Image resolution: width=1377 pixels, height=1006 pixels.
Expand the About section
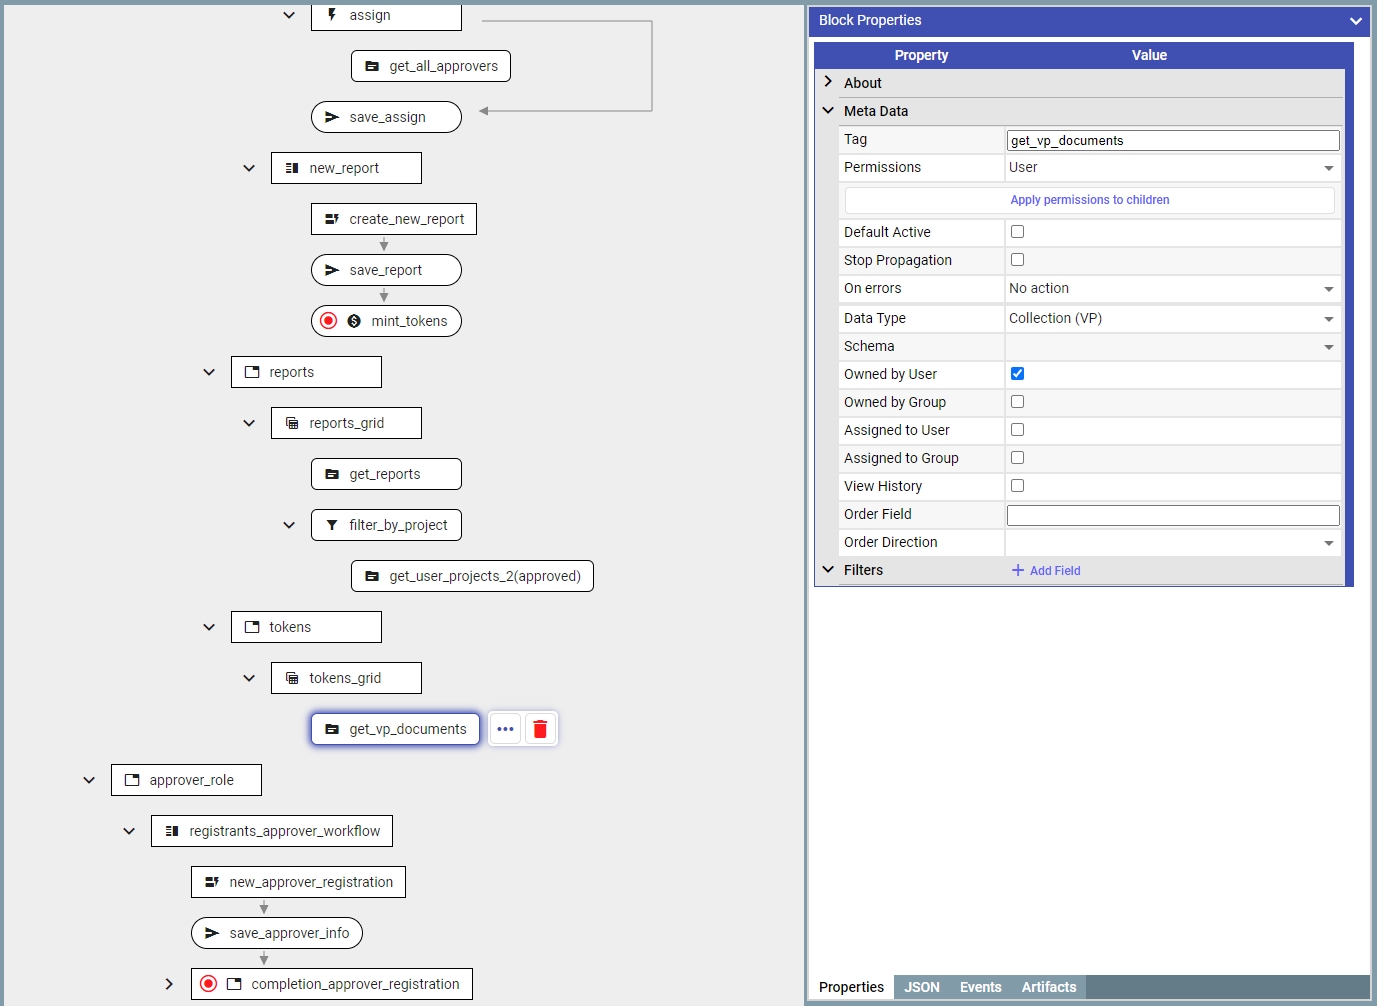[x=828, y=82]
